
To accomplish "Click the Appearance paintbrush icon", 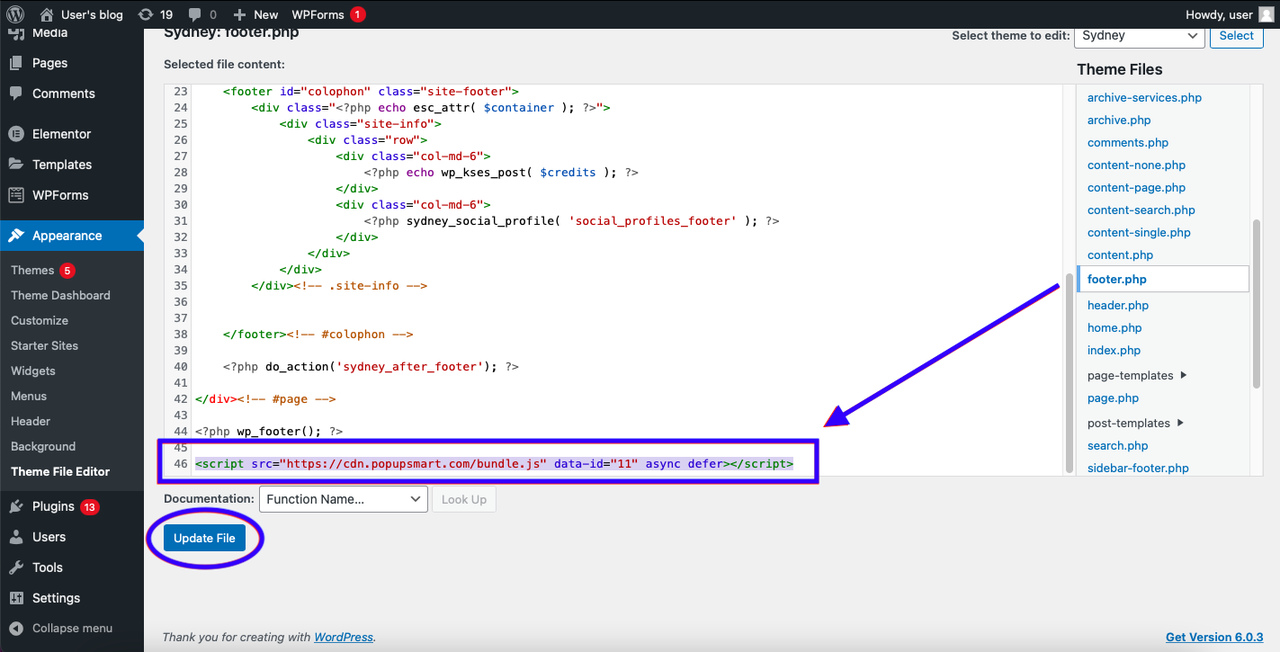I will click(16, 236).
